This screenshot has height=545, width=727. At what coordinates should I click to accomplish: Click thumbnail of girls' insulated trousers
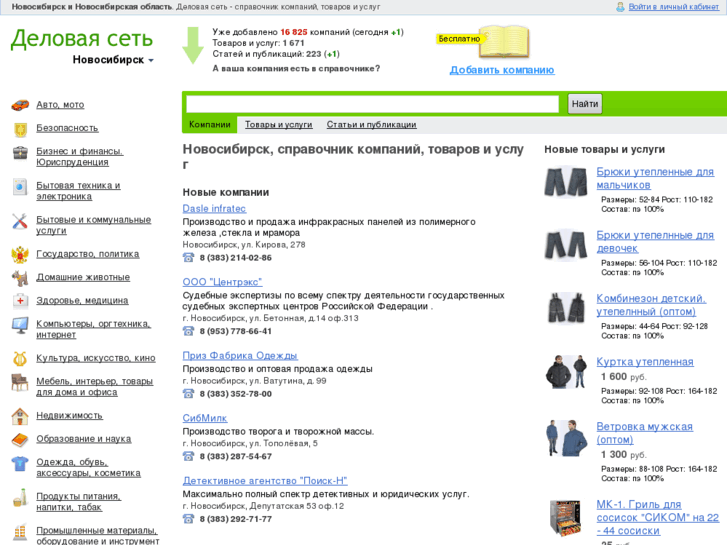(566, 245)
